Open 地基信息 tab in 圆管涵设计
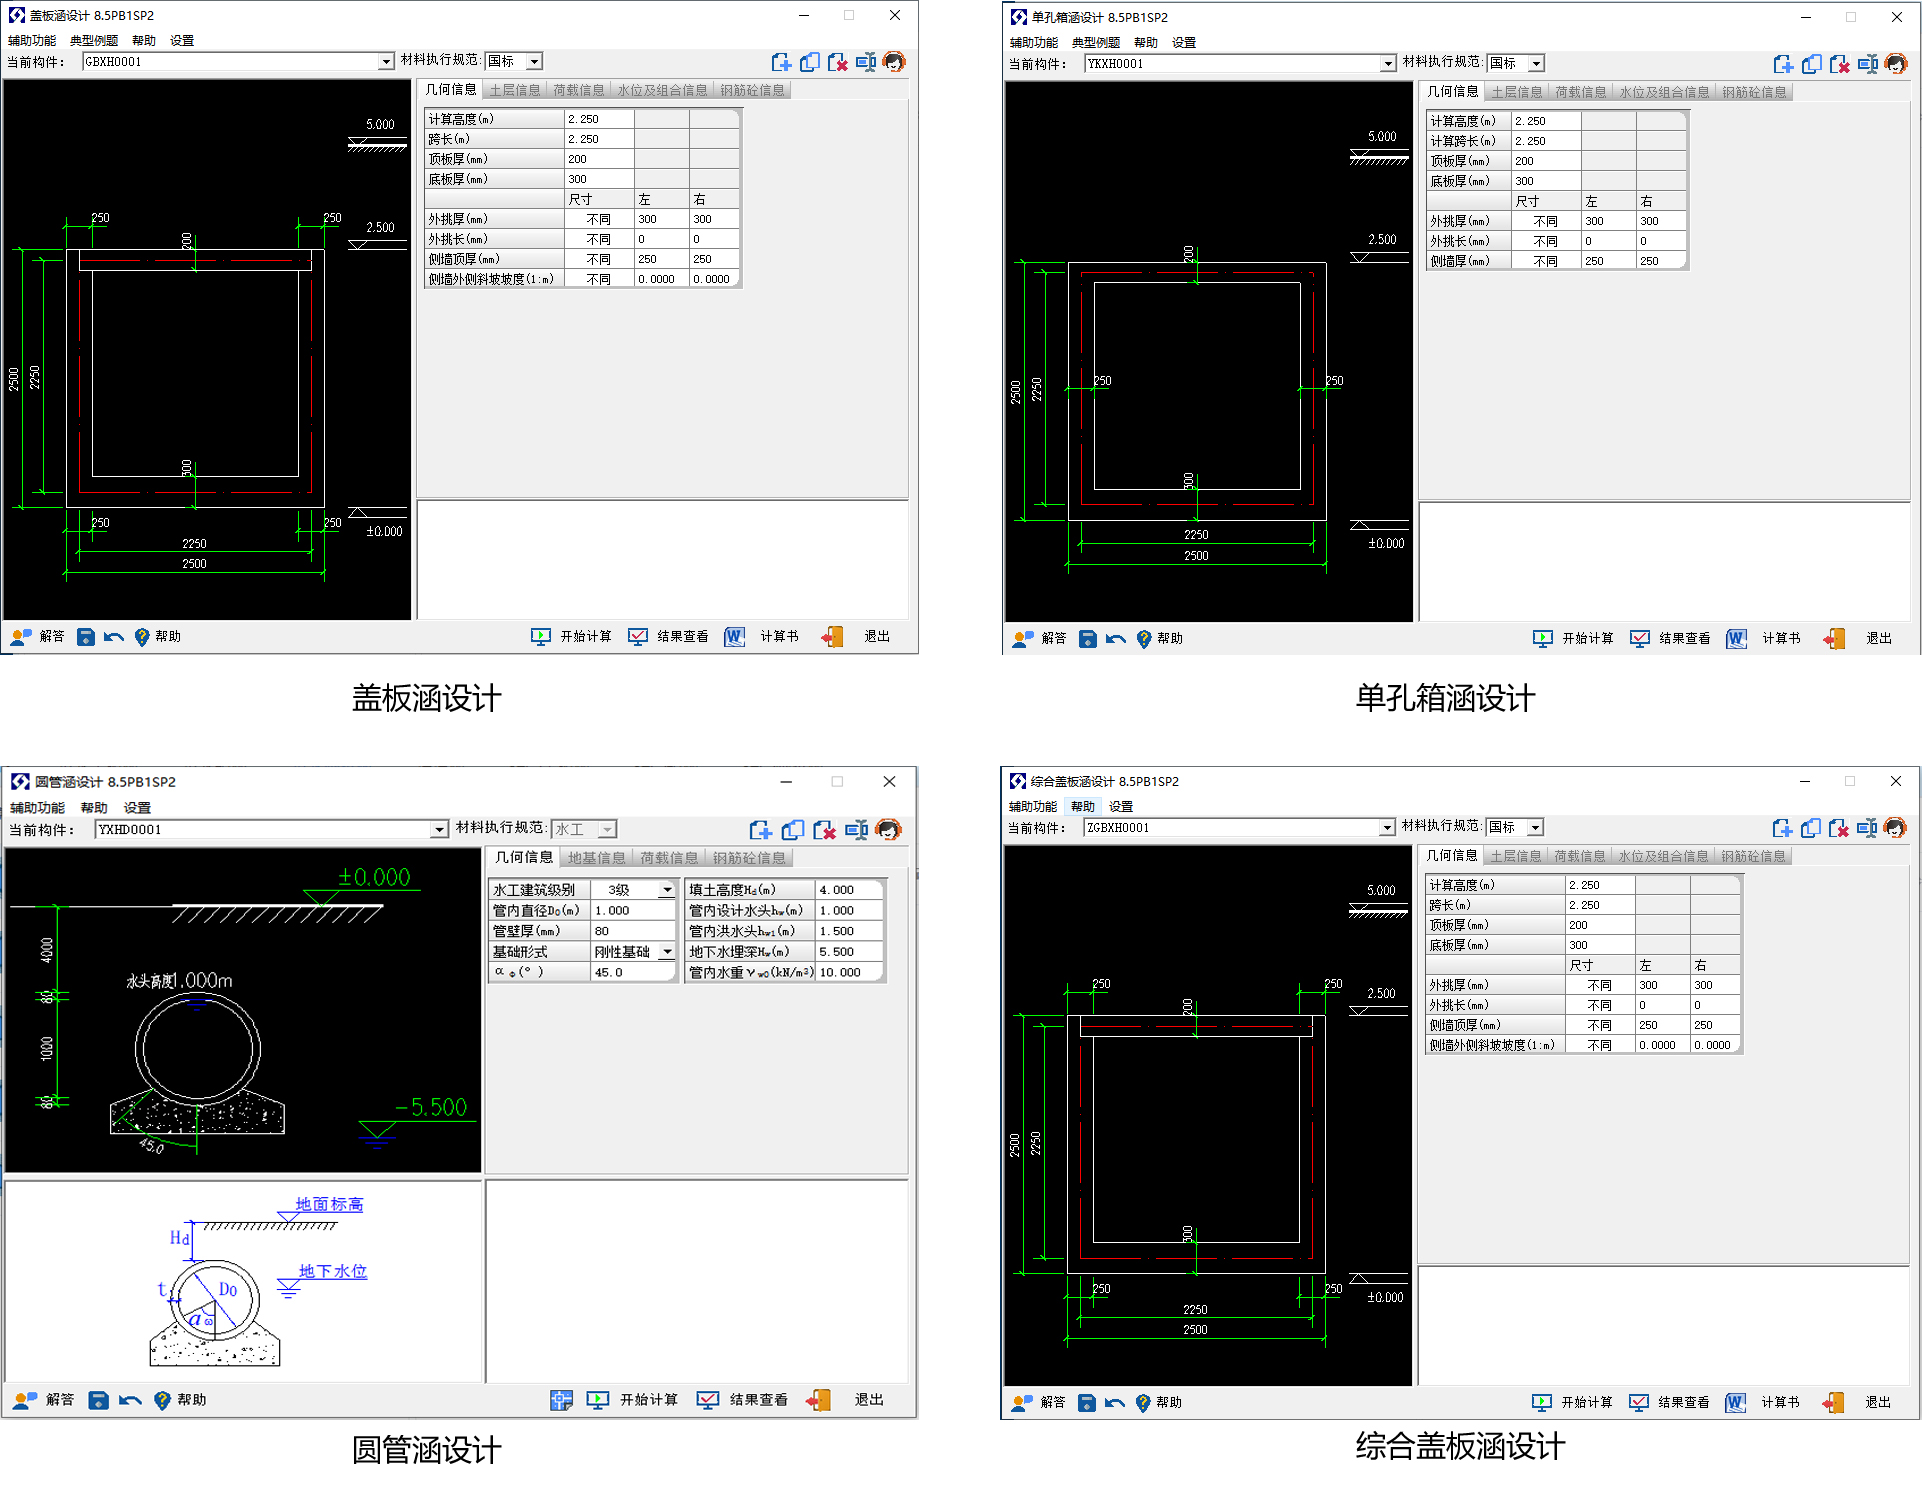This screenshot has width=1922, height=1508. pos(596,858)
